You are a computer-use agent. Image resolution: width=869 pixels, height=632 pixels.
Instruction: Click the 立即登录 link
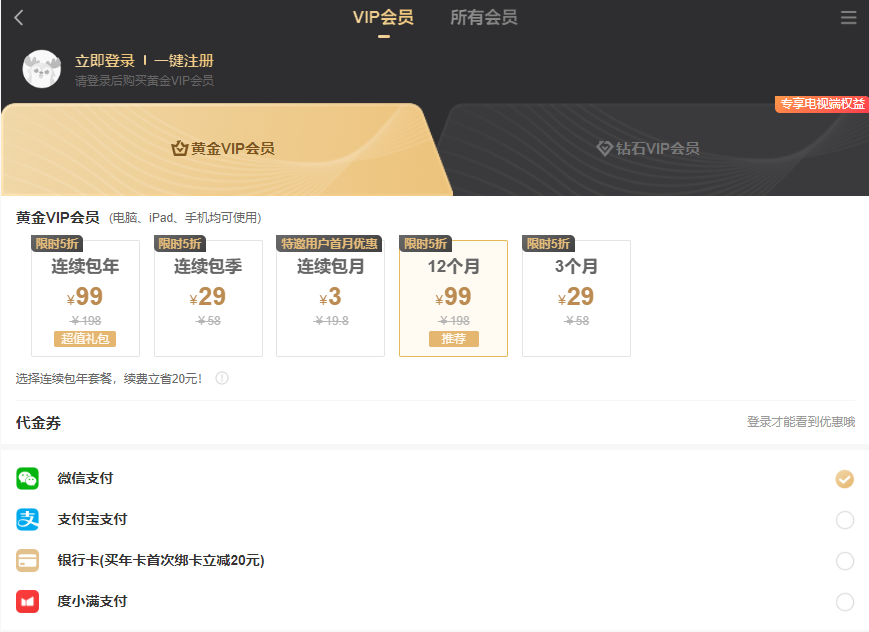tap(105, 61)
